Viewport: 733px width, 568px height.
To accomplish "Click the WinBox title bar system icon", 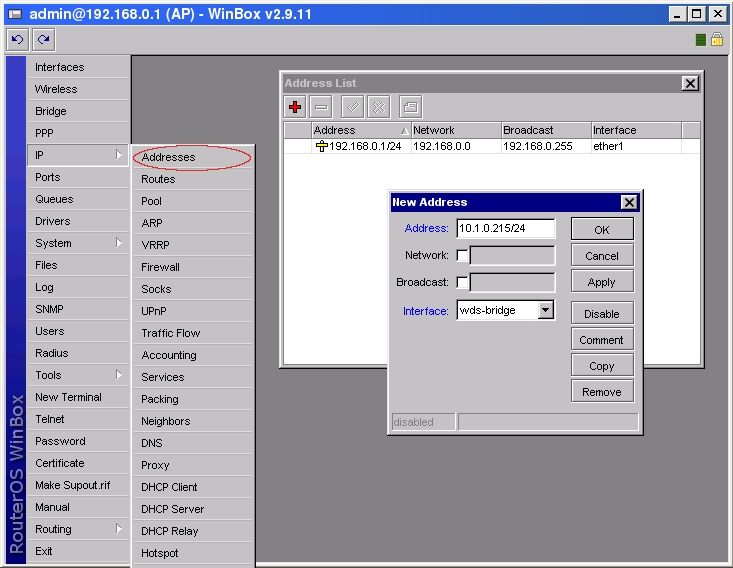I will click(x=15, y=14).
